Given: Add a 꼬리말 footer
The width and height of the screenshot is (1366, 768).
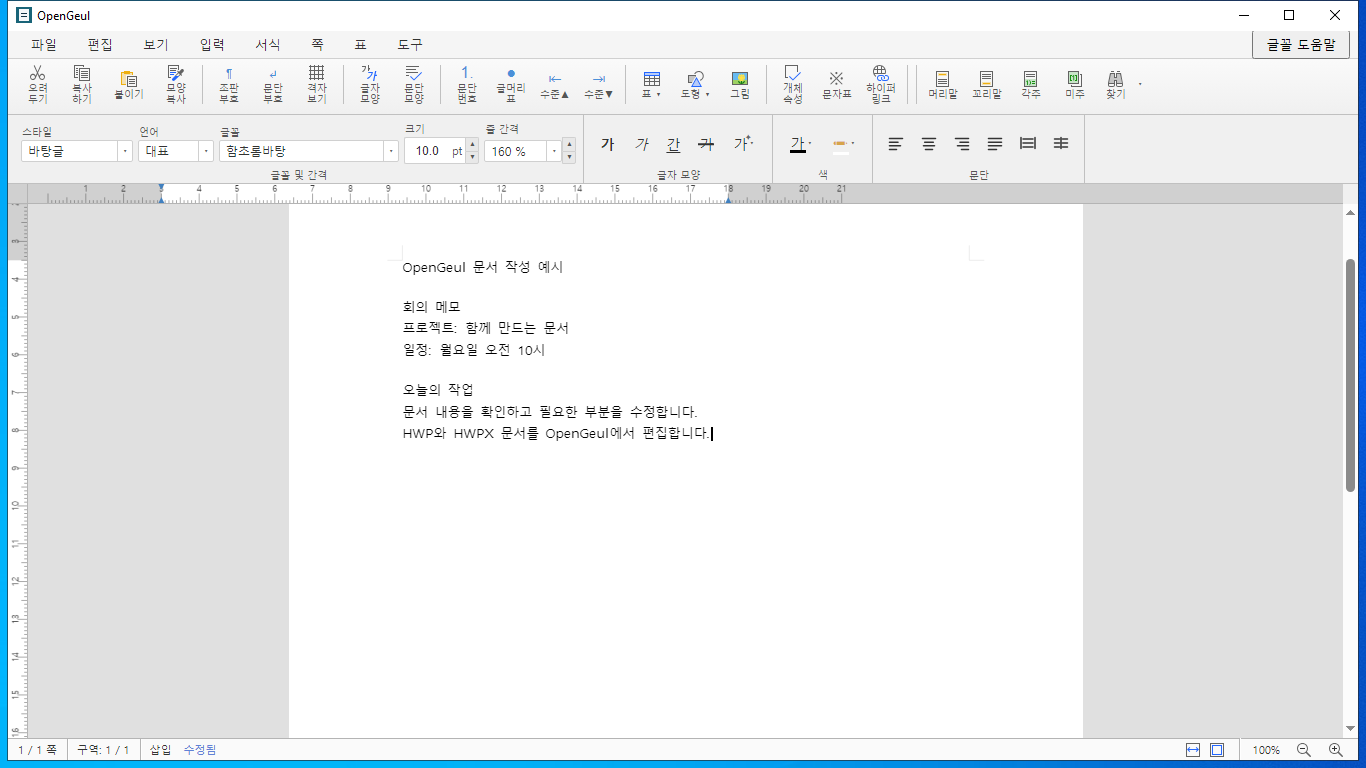Looking at the screenshot, I should [x=987, y=84].
